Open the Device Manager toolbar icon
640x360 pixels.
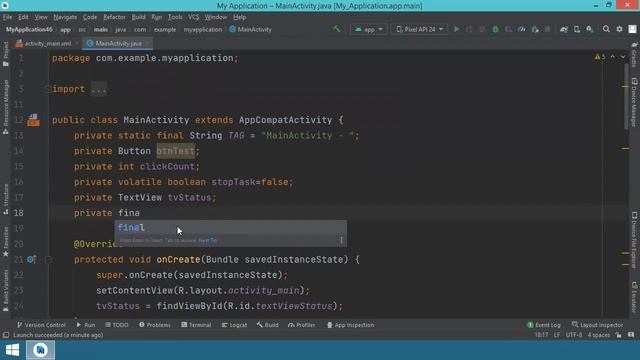[x=577, y=29]
